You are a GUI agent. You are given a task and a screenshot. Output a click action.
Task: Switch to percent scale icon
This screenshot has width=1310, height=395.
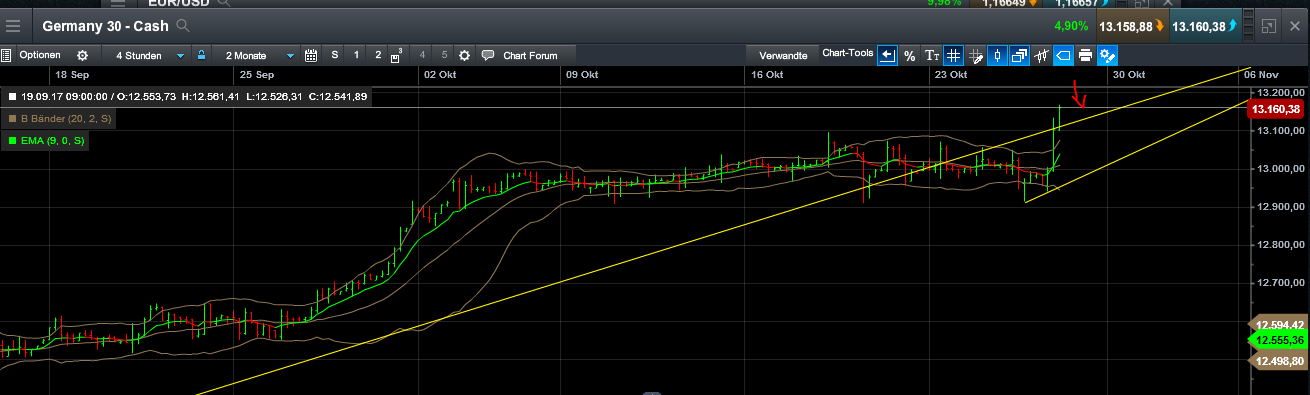[909, 55]
